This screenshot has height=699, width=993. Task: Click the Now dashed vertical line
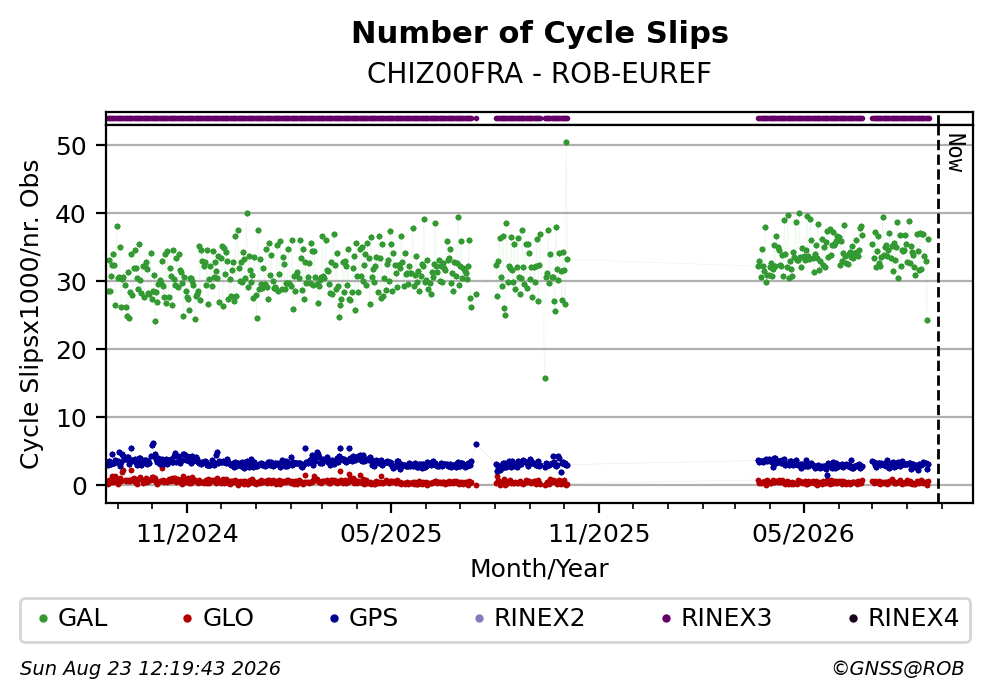coord(938,309)
